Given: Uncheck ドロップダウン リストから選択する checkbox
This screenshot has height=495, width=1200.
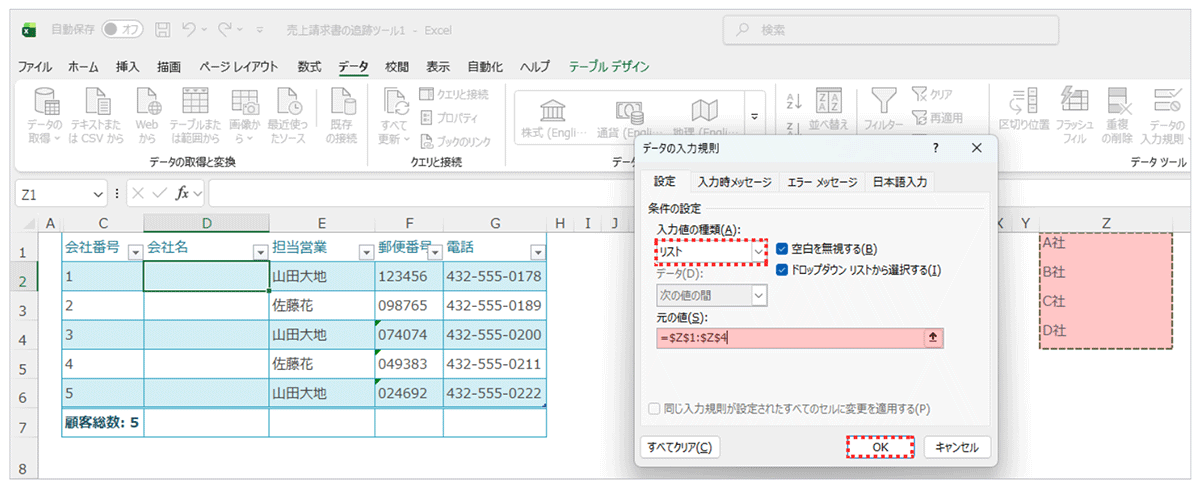Looking at the screenshot, I should (x=782, y=269).
